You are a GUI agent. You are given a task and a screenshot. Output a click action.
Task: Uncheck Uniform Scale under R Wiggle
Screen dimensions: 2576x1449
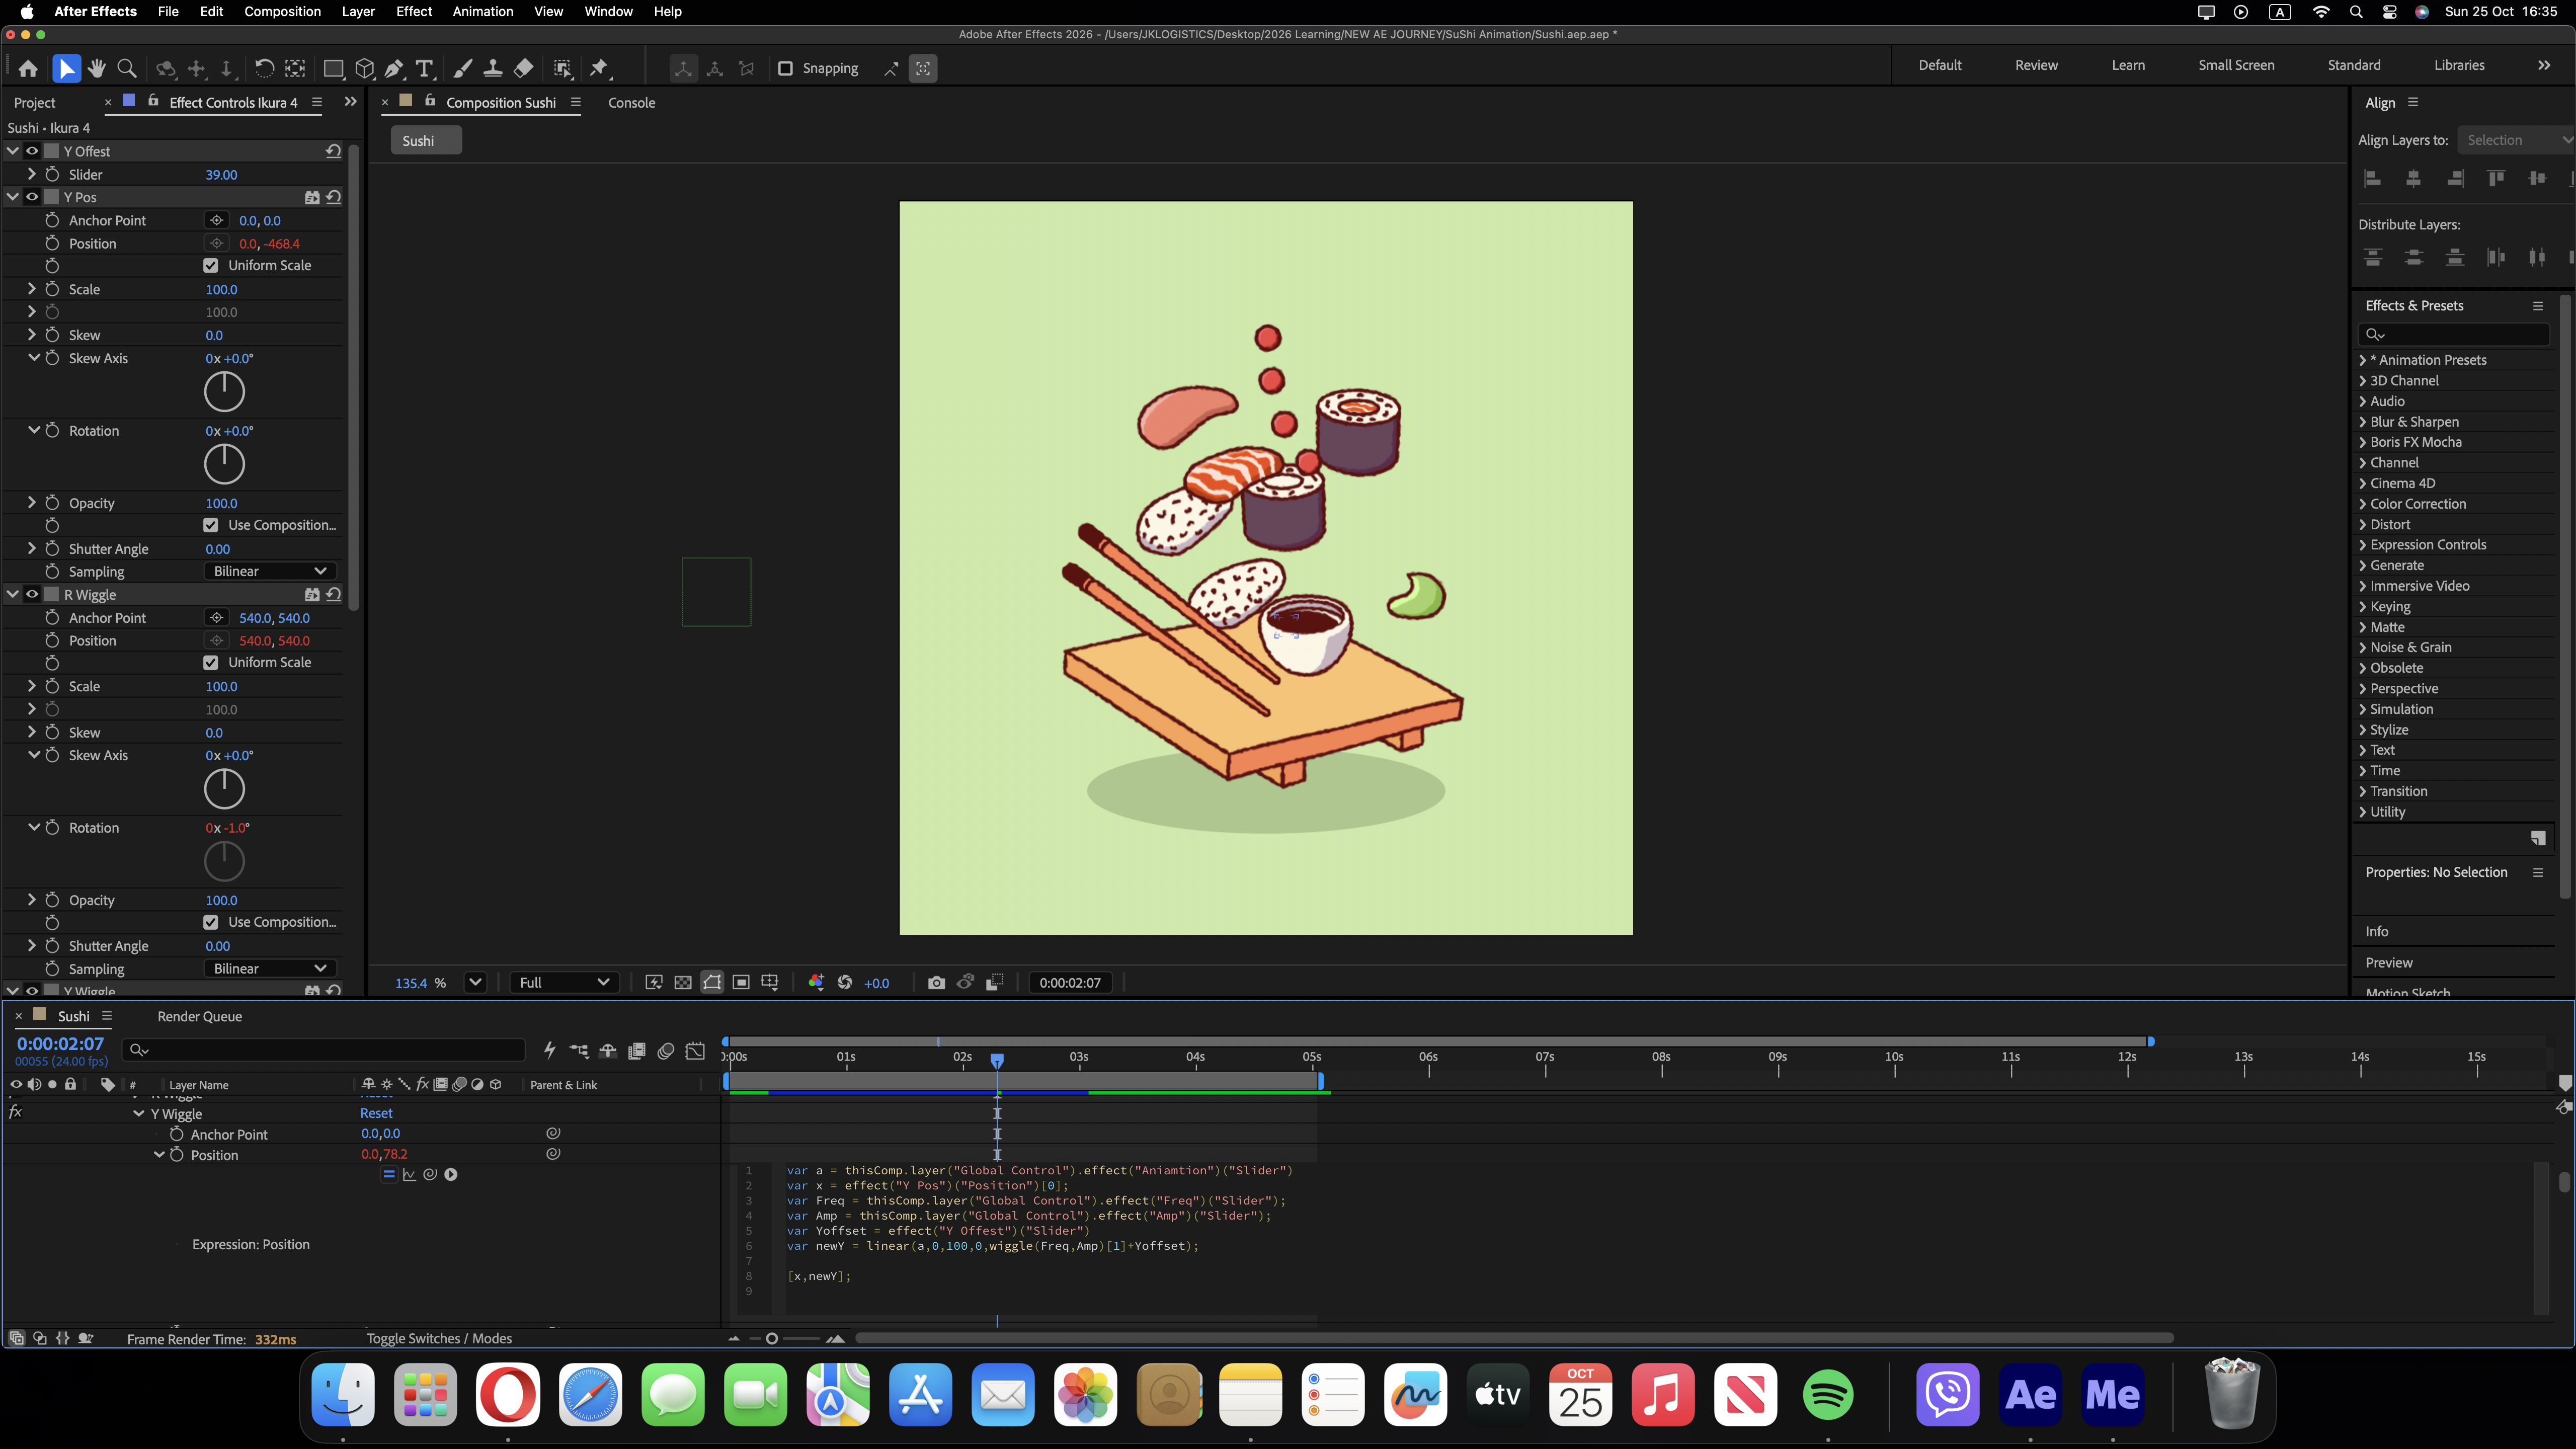coord(210,663)
